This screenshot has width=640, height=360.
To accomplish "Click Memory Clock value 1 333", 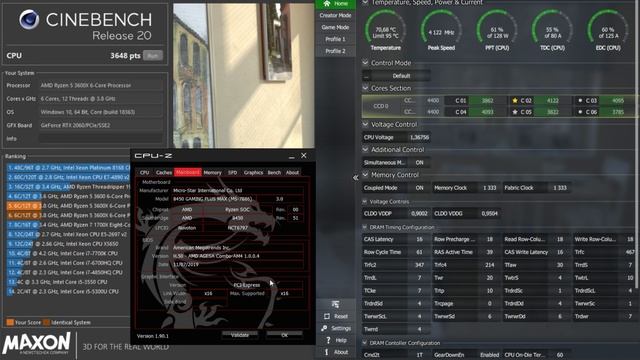I will [x=489, y=188].
